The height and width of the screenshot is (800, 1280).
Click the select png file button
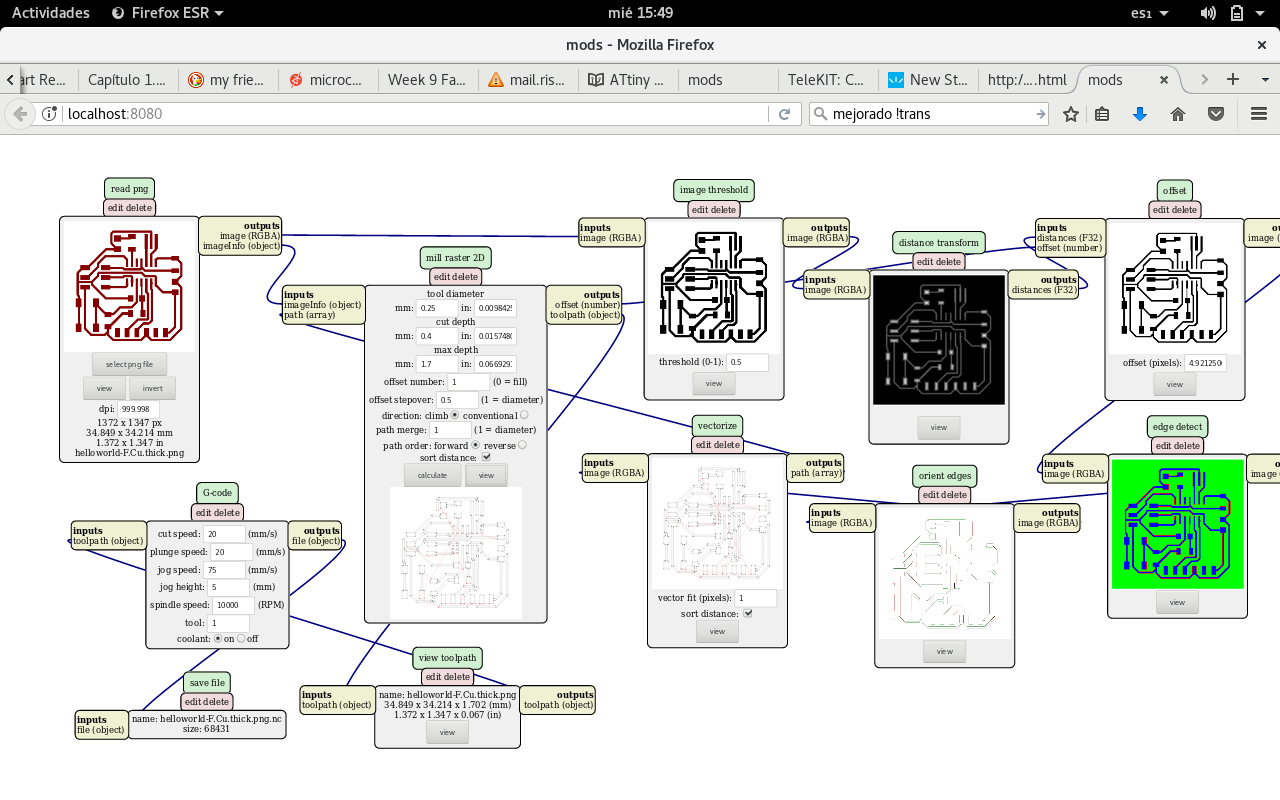(x=130, y=364)
